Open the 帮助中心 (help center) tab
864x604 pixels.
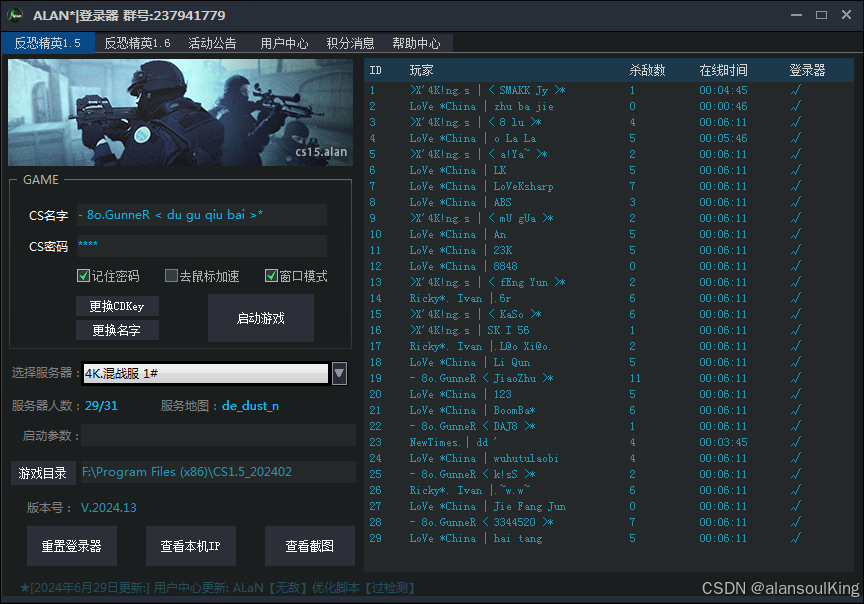click(x=417, y=43)
